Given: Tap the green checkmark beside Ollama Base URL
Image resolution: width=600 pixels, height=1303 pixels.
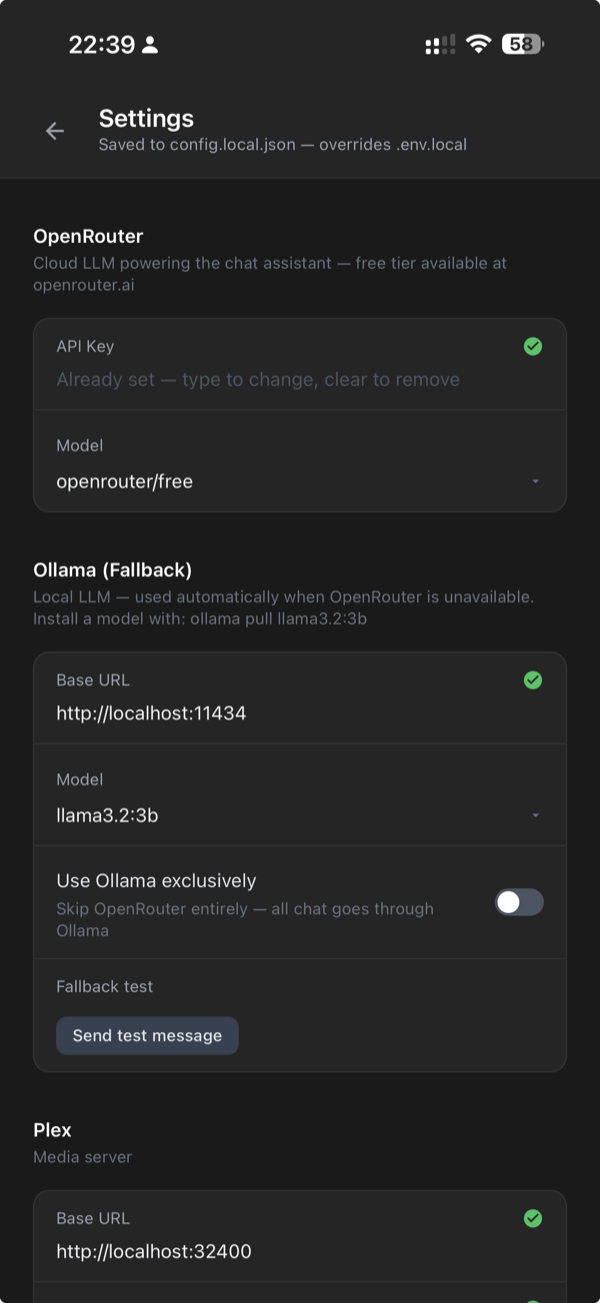Looking at the screenshot, I should point(533,680).
